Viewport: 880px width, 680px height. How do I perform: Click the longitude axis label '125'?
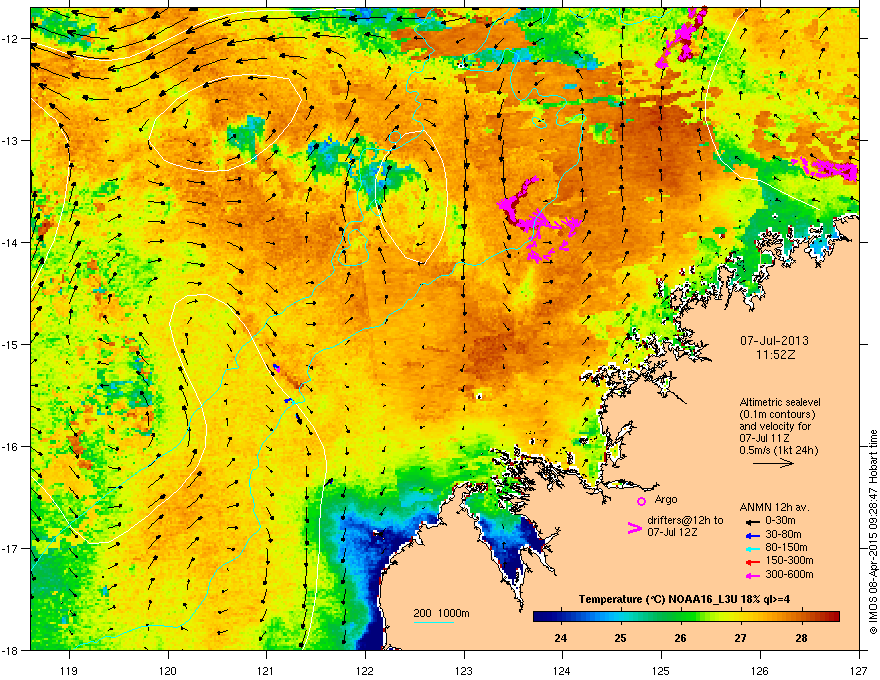[x=661, y=671]
